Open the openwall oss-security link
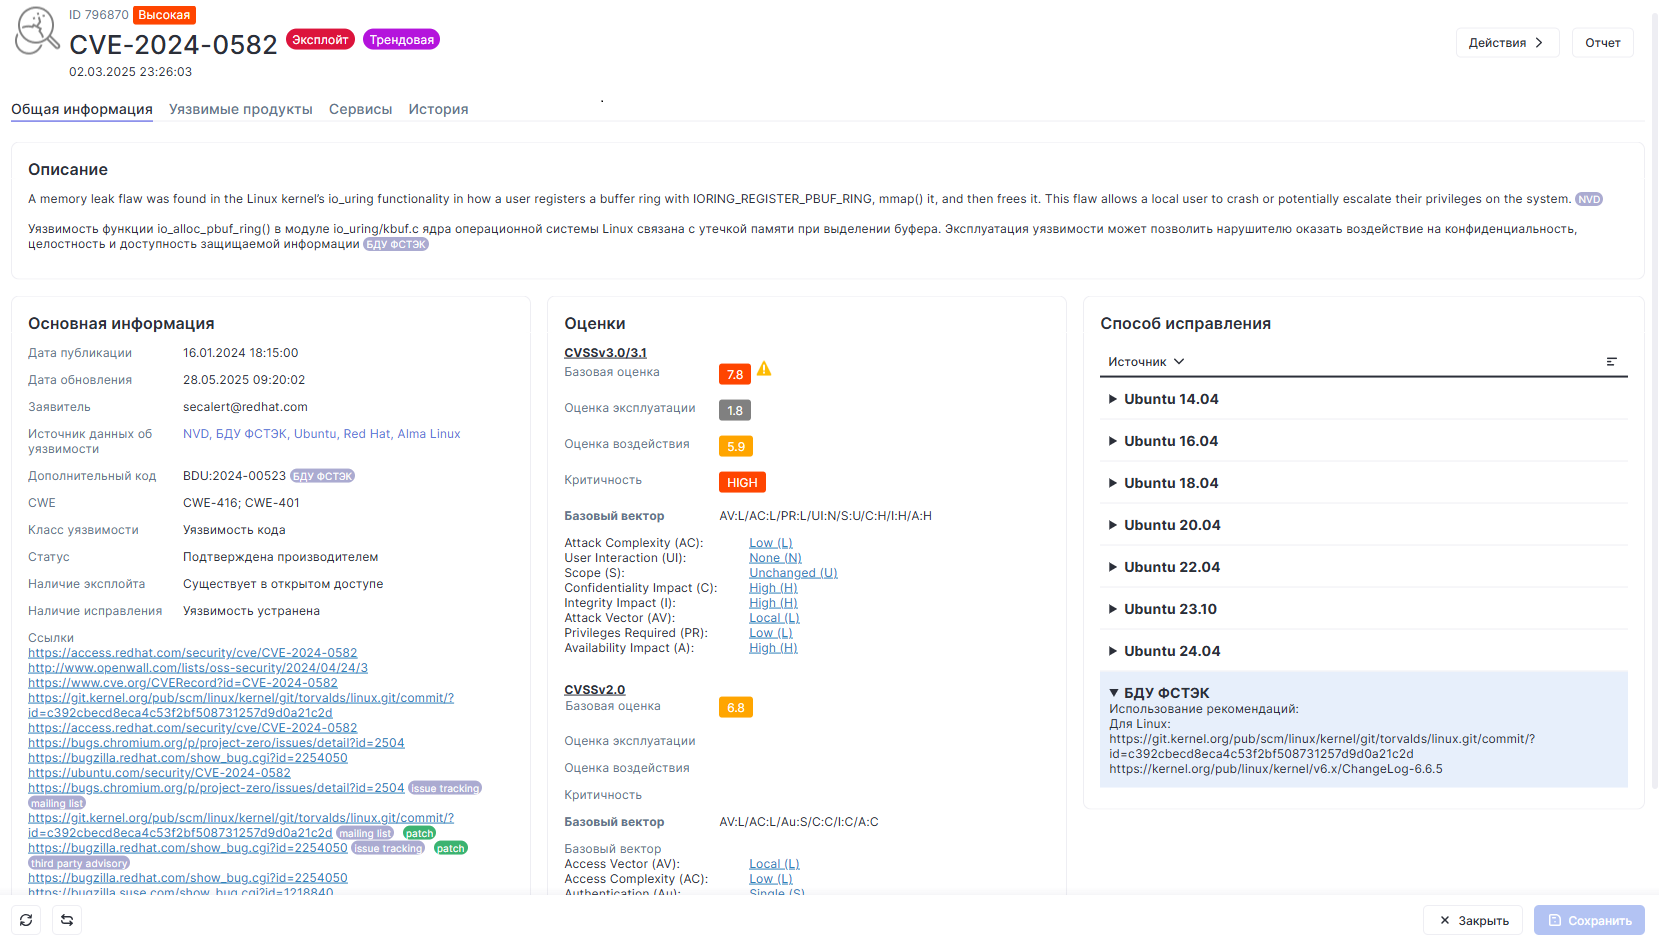1659x944 pixels. [x=198, y=668]
